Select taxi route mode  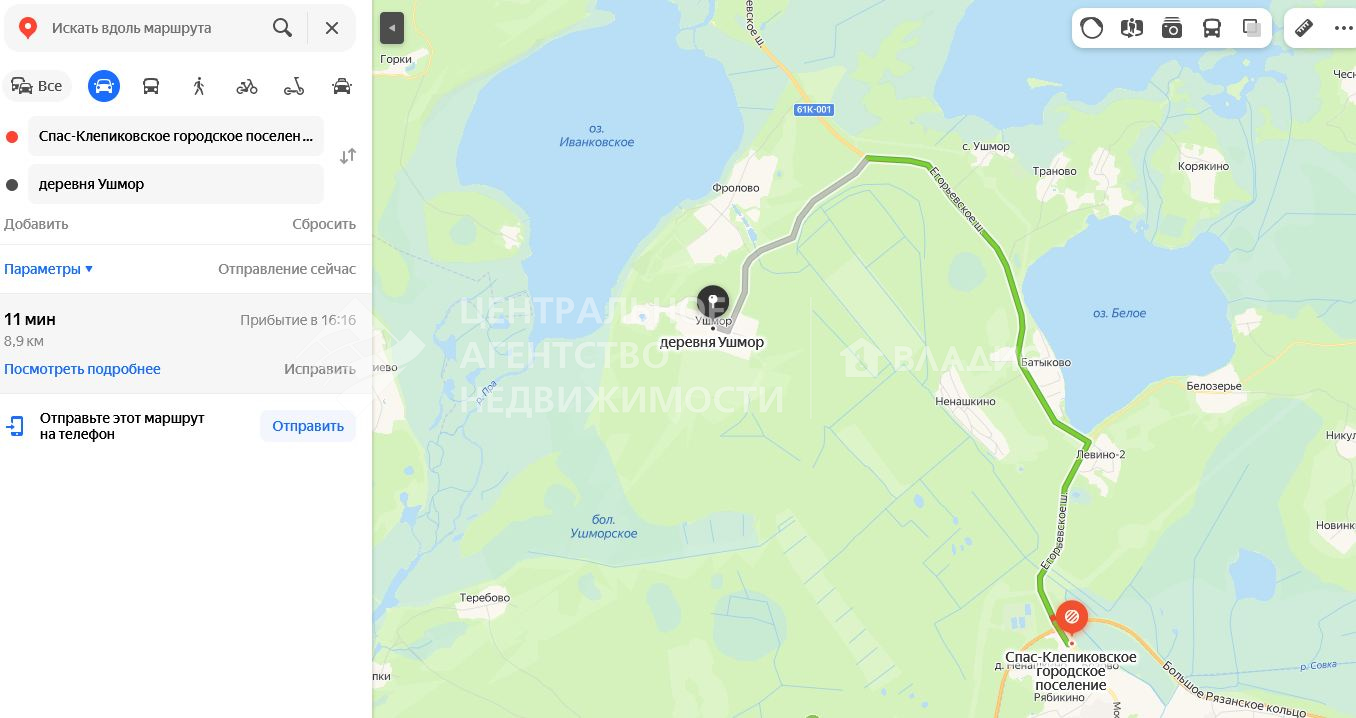pos(342,86)
